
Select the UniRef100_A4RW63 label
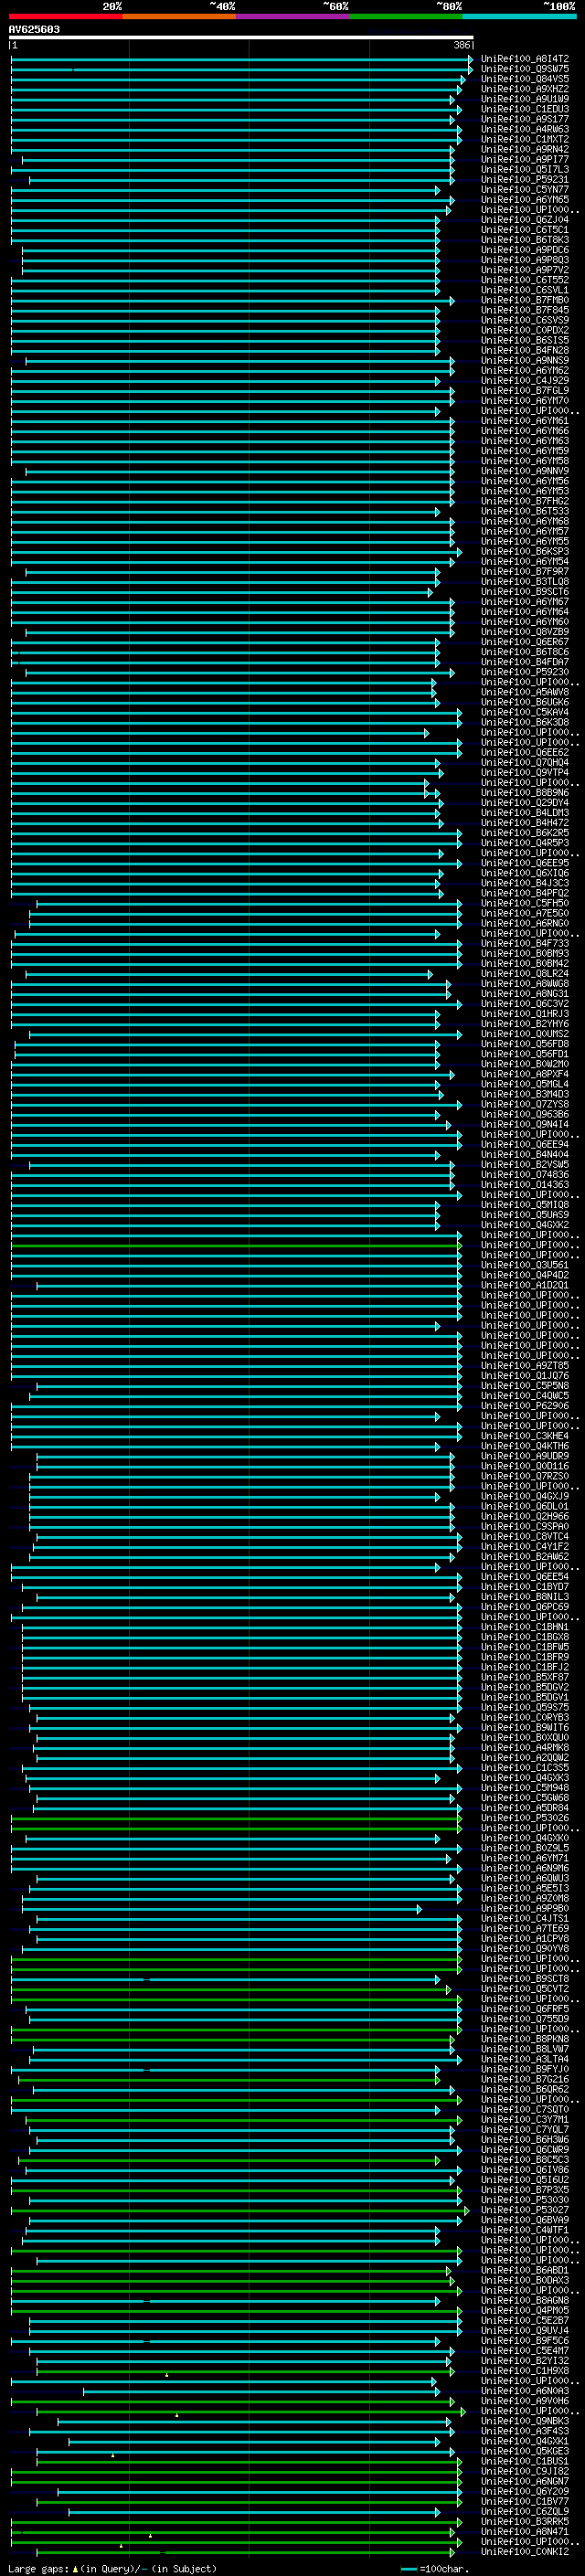coord(525,129)
